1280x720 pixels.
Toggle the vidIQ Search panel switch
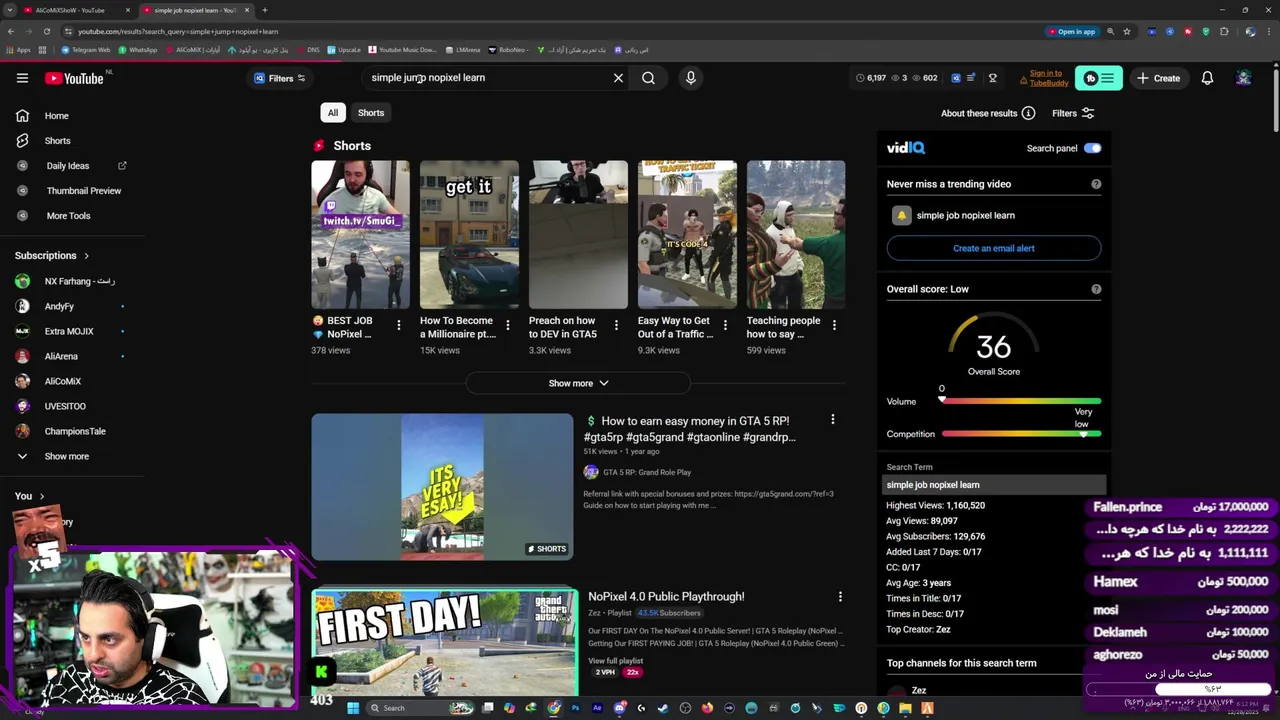pos(1092,148)
